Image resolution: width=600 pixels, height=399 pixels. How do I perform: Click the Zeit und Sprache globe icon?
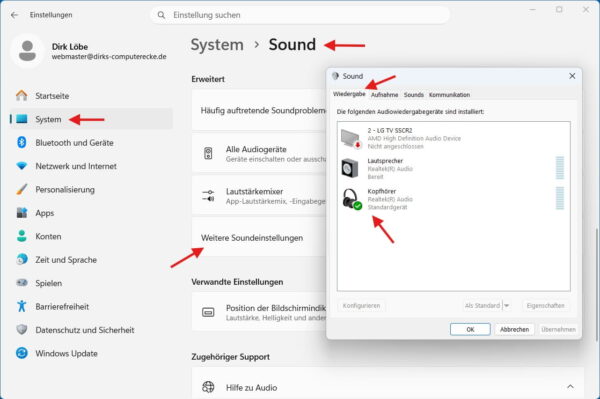[x=22, y=259]
